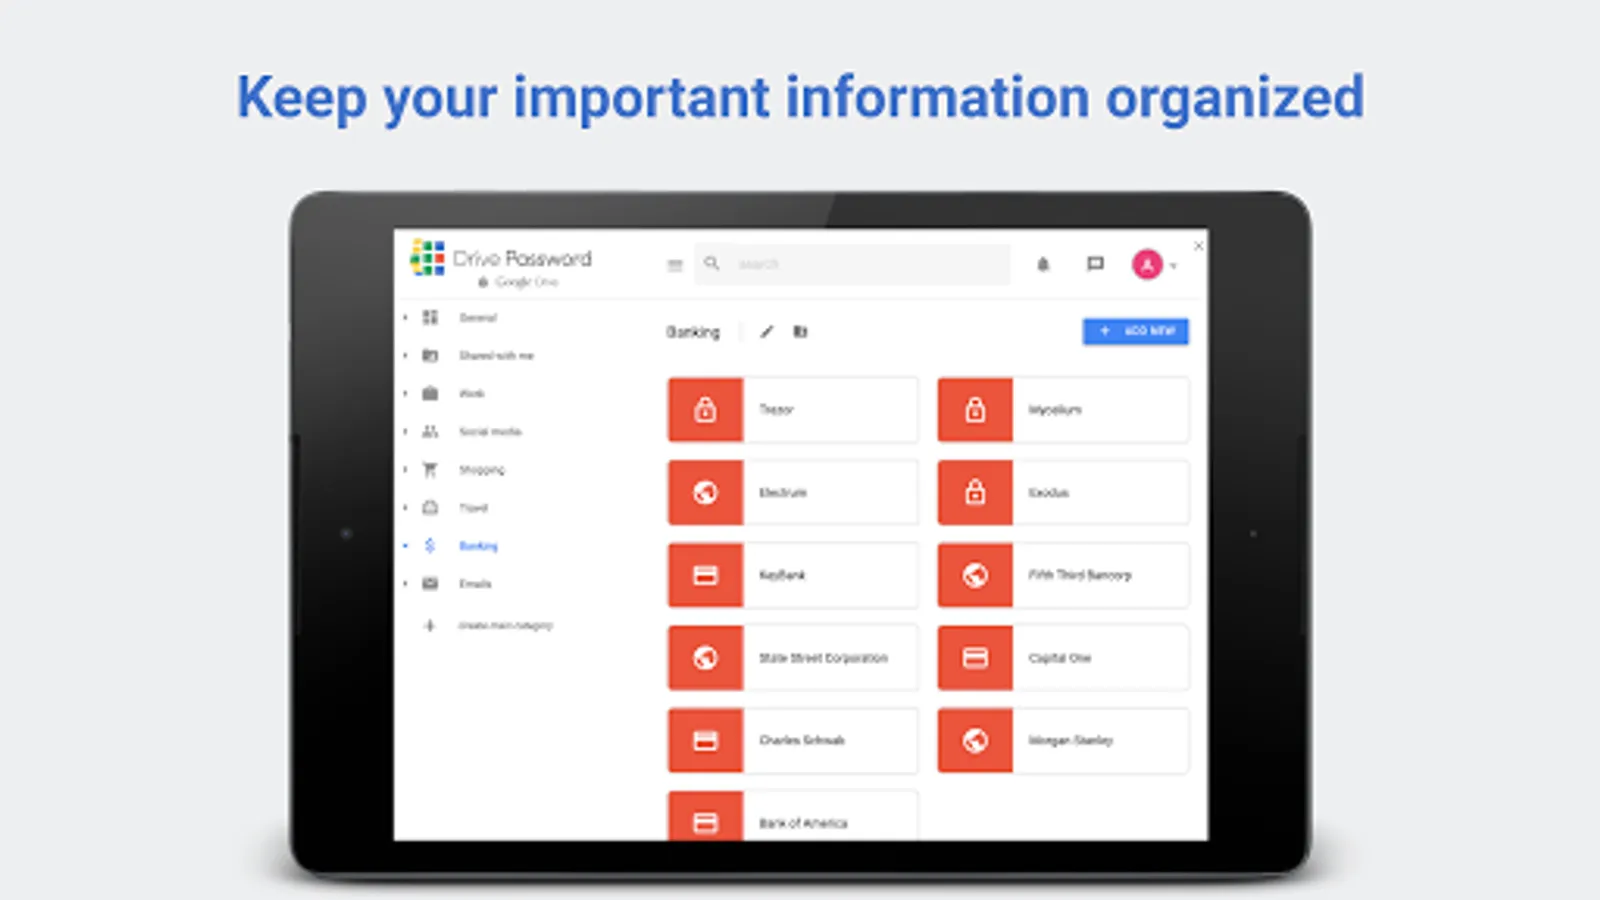Select the General category grid icon
Screen dimensions: 1600x900
click(x=430, y=317)
